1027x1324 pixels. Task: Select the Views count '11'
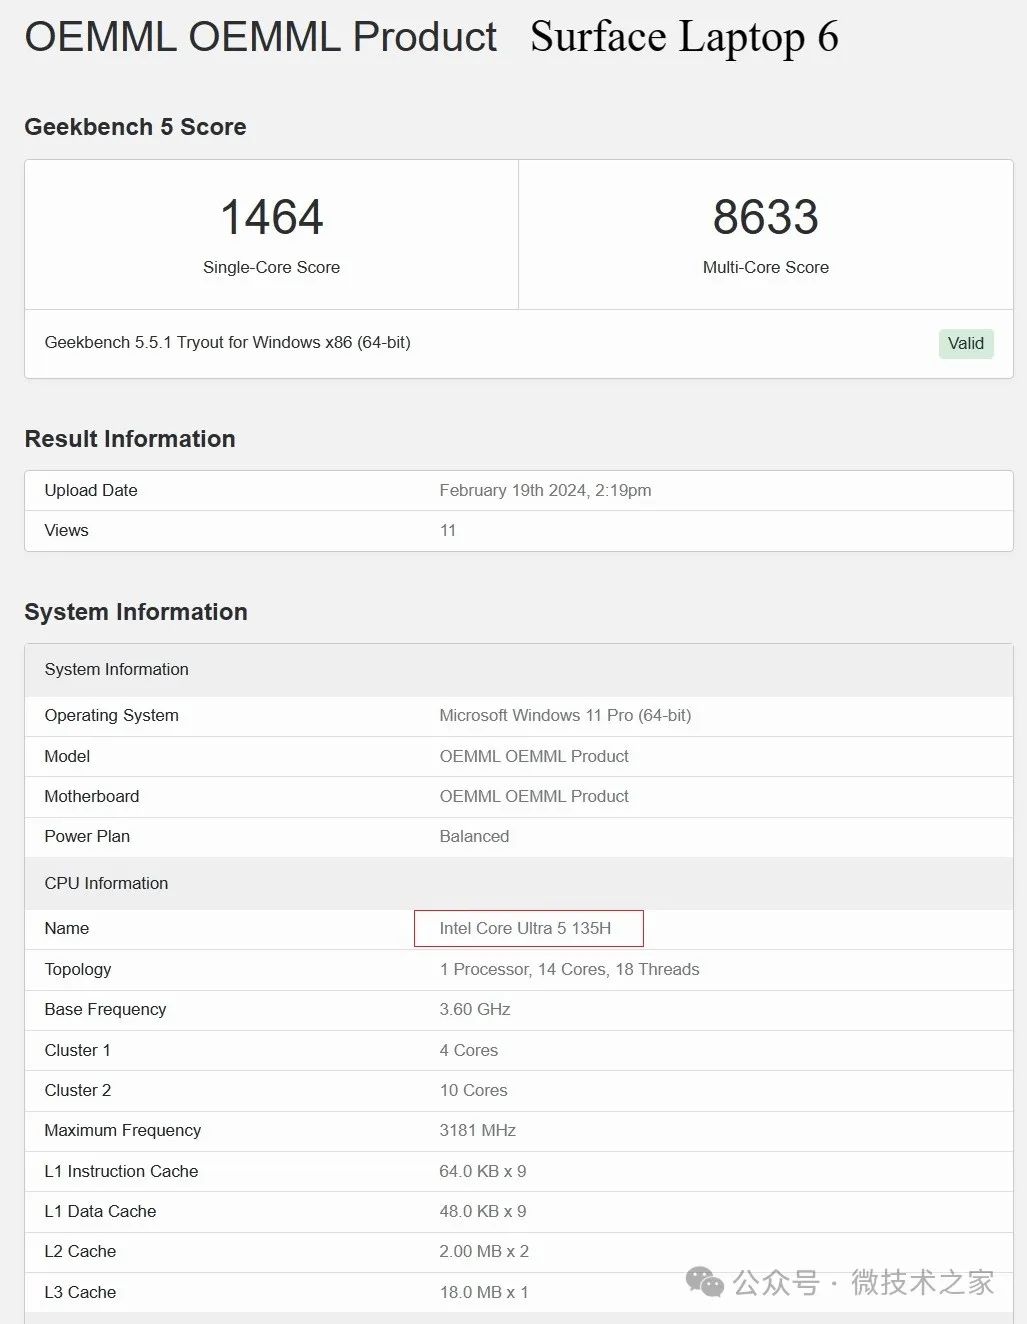coord(448,530)
